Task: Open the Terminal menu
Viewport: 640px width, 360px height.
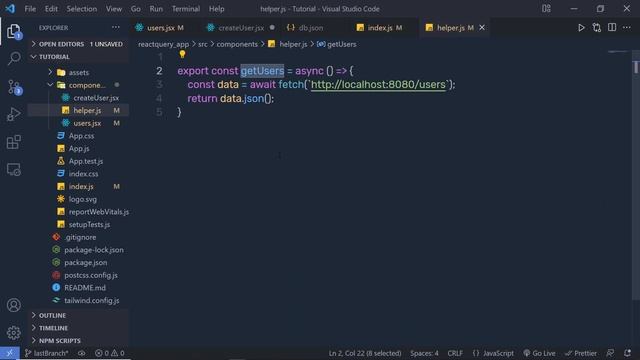Action: [186, 9]
